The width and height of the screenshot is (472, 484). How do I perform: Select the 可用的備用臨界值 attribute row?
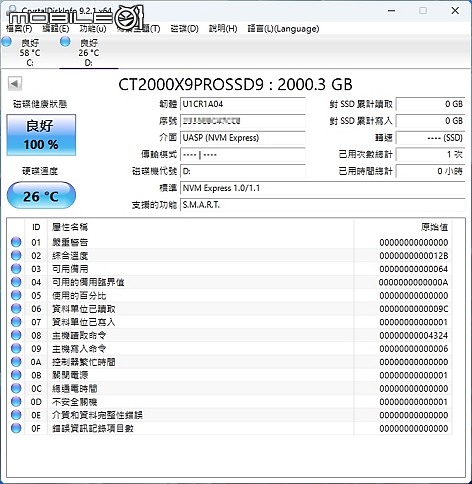pos(230,282)
